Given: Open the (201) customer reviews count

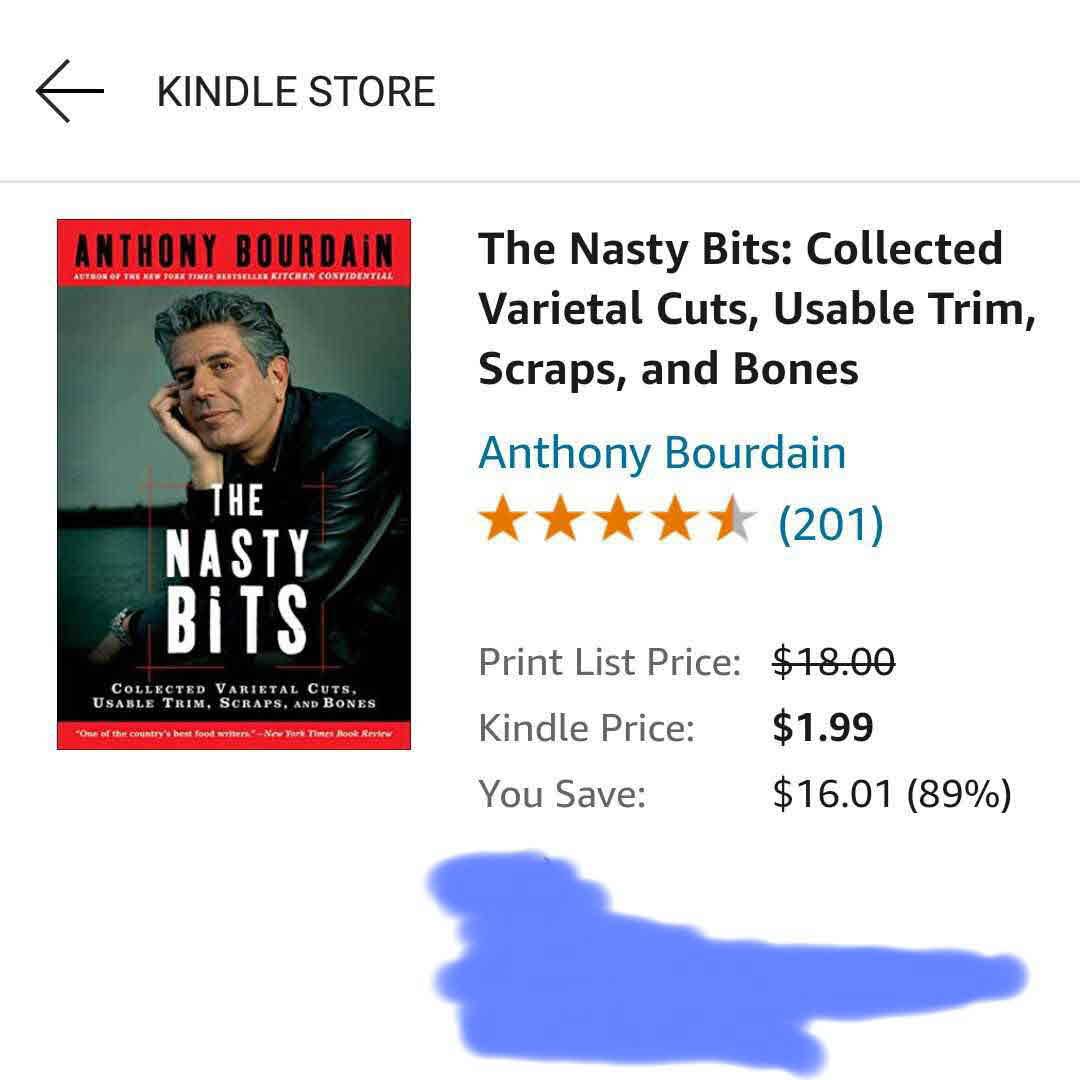Looking at the screenshot, I should (x=830, y=522).
